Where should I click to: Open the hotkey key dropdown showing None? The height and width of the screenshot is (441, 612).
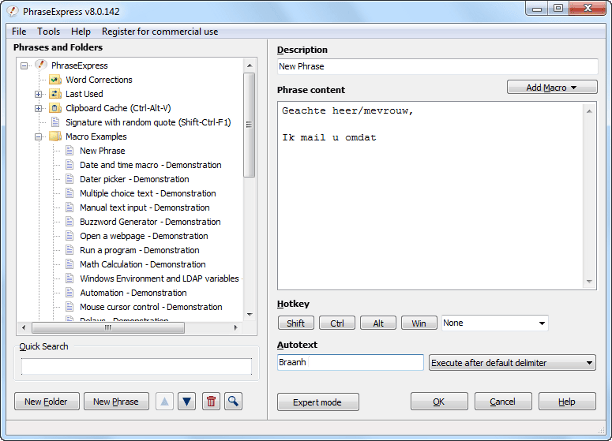click(495, 323)
